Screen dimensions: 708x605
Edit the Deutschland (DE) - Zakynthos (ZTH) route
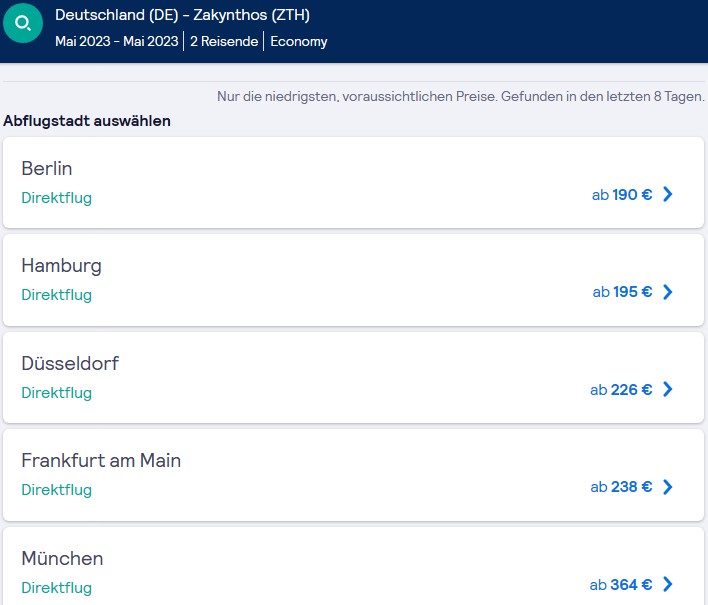coord(182,15)
